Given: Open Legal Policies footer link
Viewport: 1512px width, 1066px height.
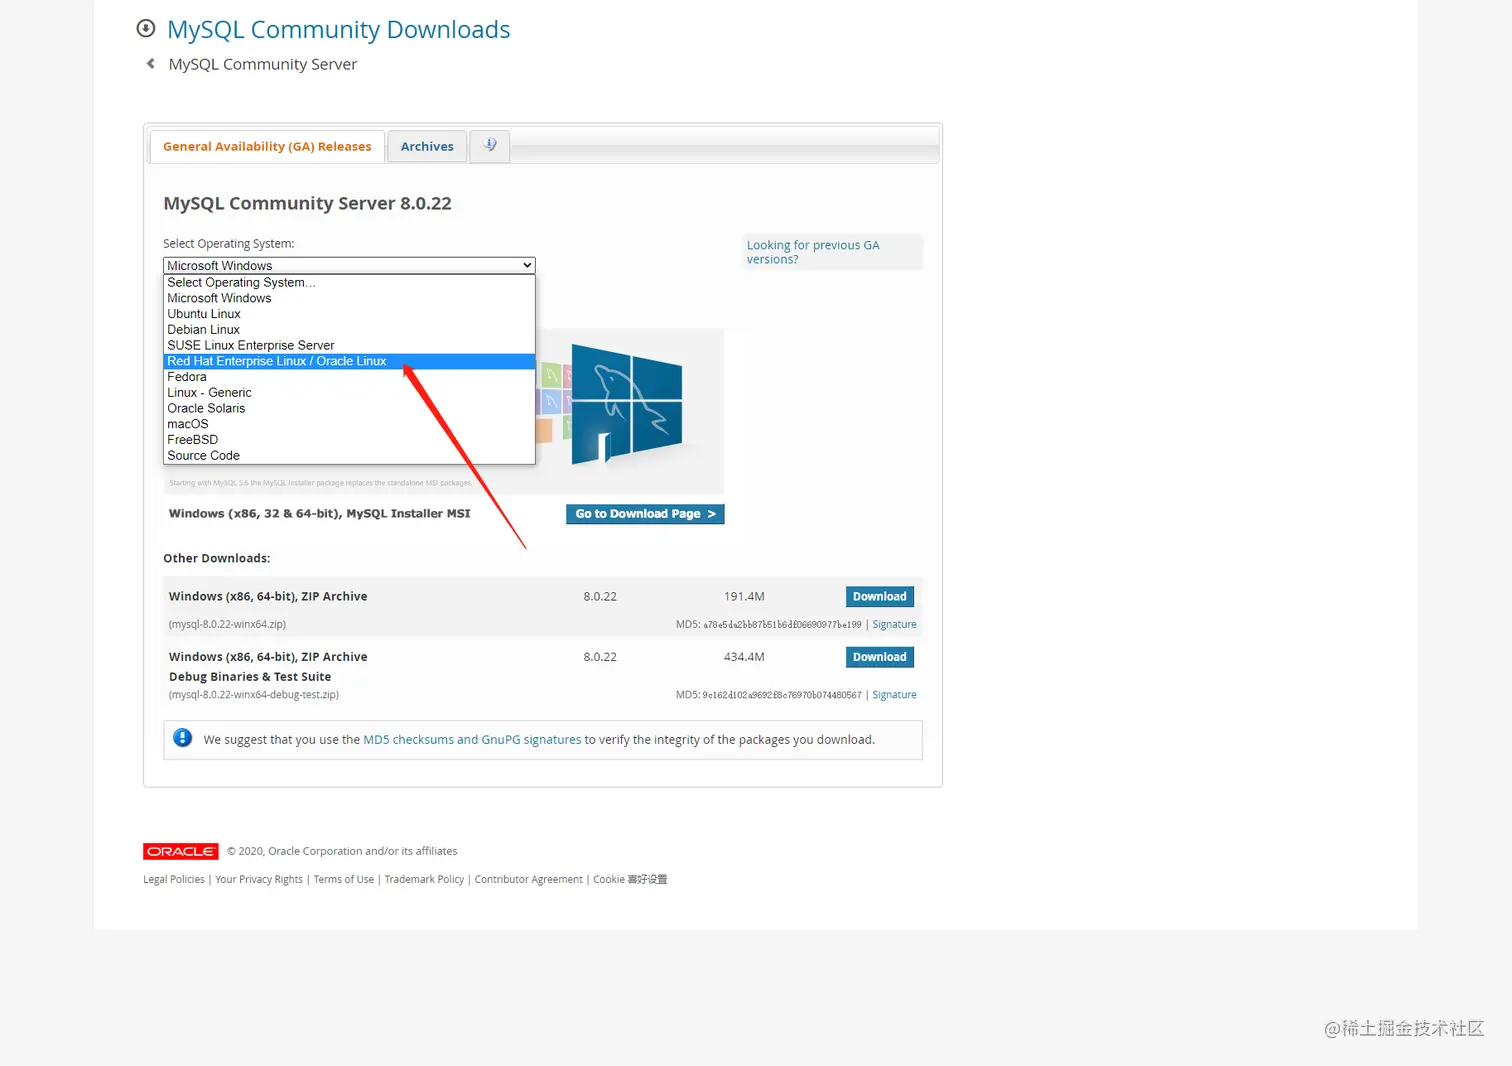Looking at the screenshot, I should pyautogui.click(x=174, y=880).
